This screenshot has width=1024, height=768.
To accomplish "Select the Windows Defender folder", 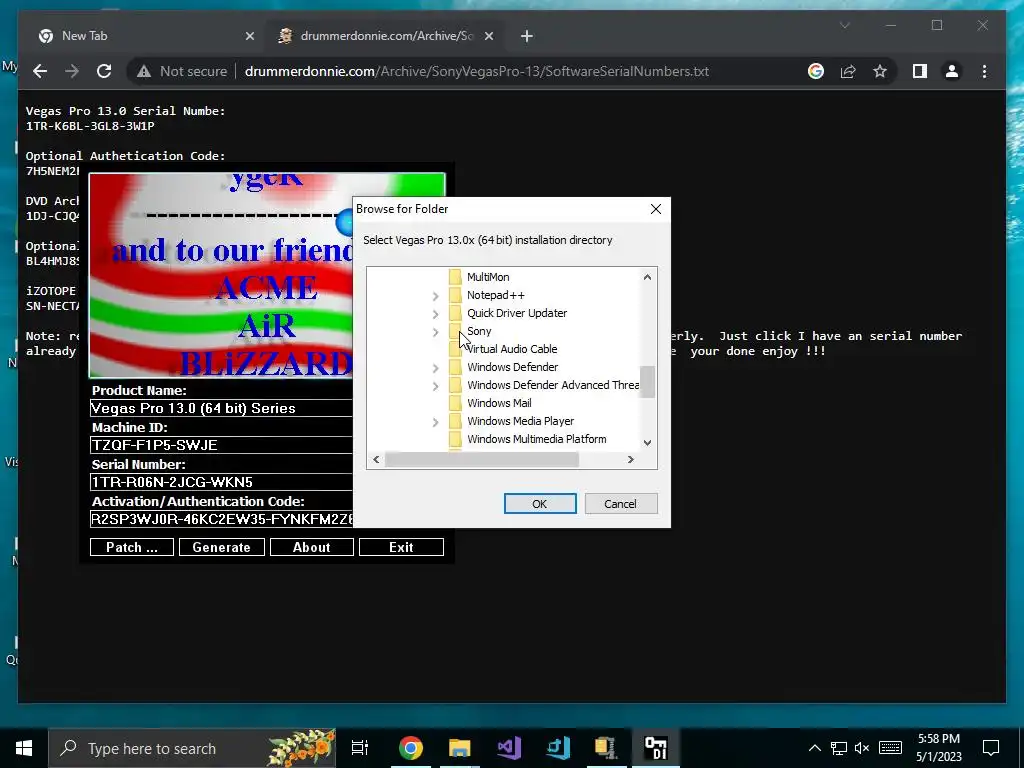I will [x=513, y=367].
